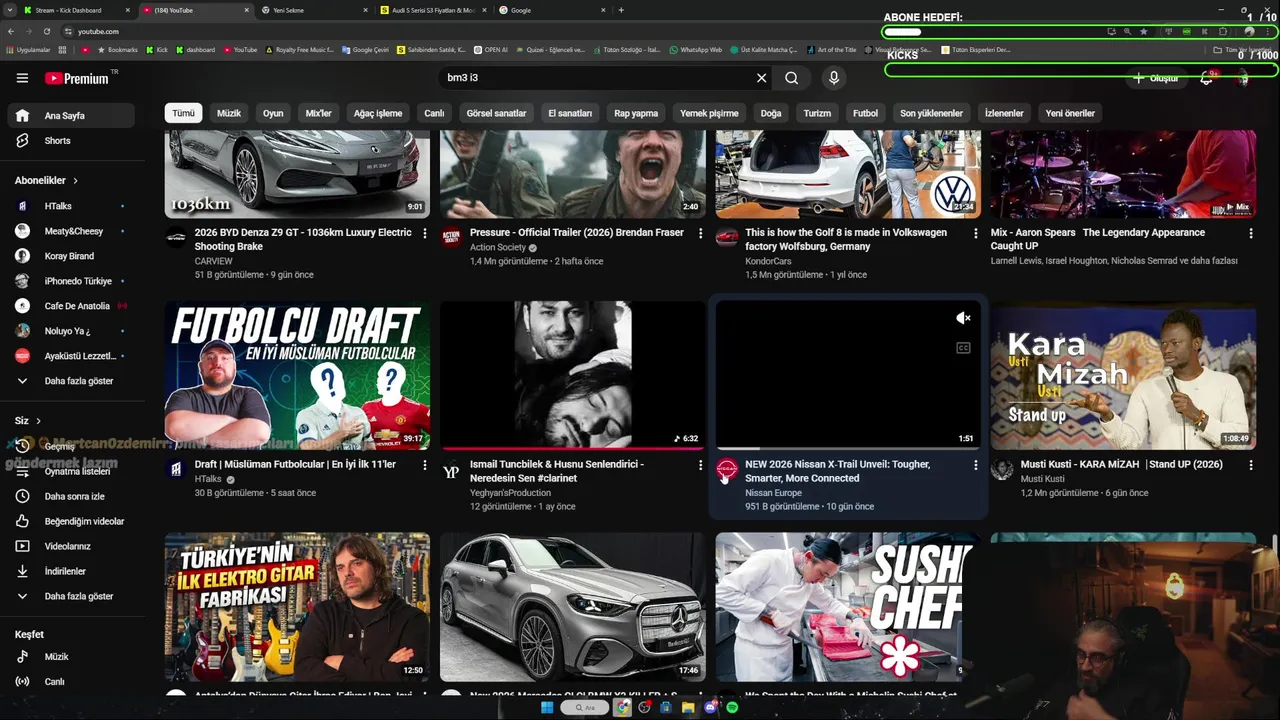This screenshot has width=1280, height=720.
Task: Open Müzik under Keşfet
Action: click(x=69, y=657)
